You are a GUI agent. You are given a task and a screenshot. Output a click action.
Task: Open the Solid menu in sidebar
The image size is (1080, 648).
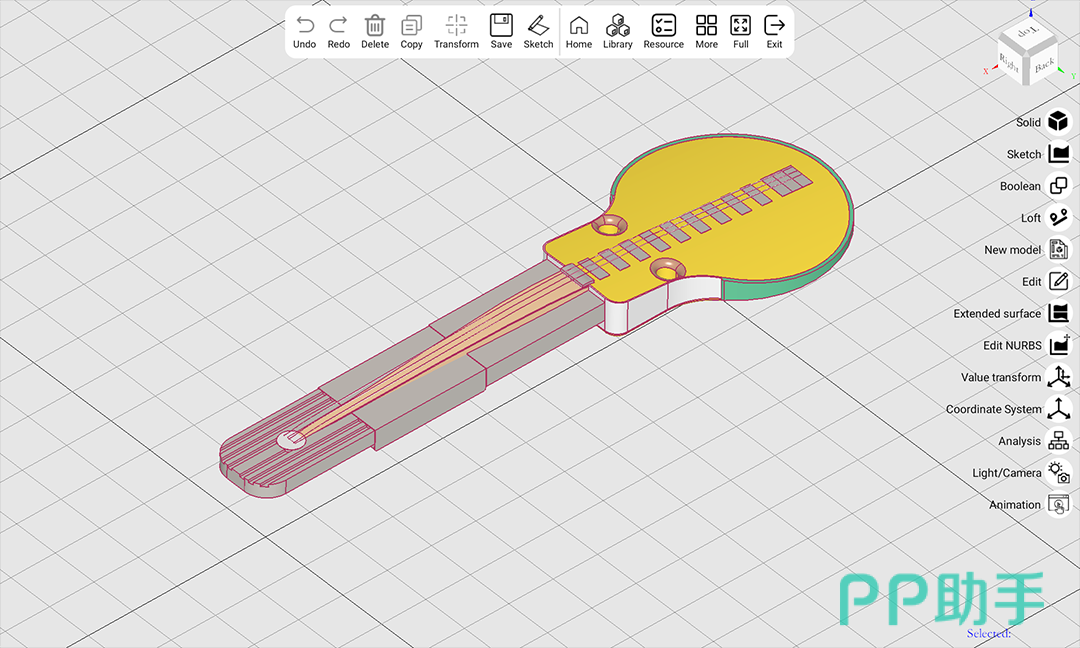(x=1058, y=122)
